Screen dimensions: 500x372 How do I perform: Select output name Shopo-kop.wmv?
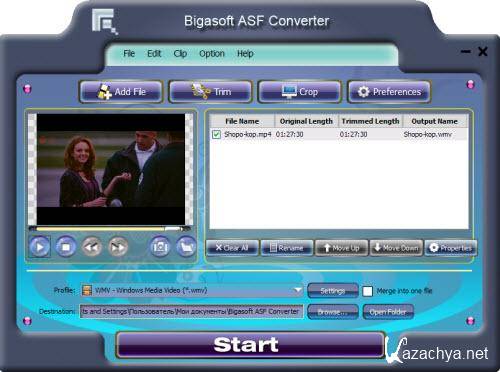tap(428, 135)
